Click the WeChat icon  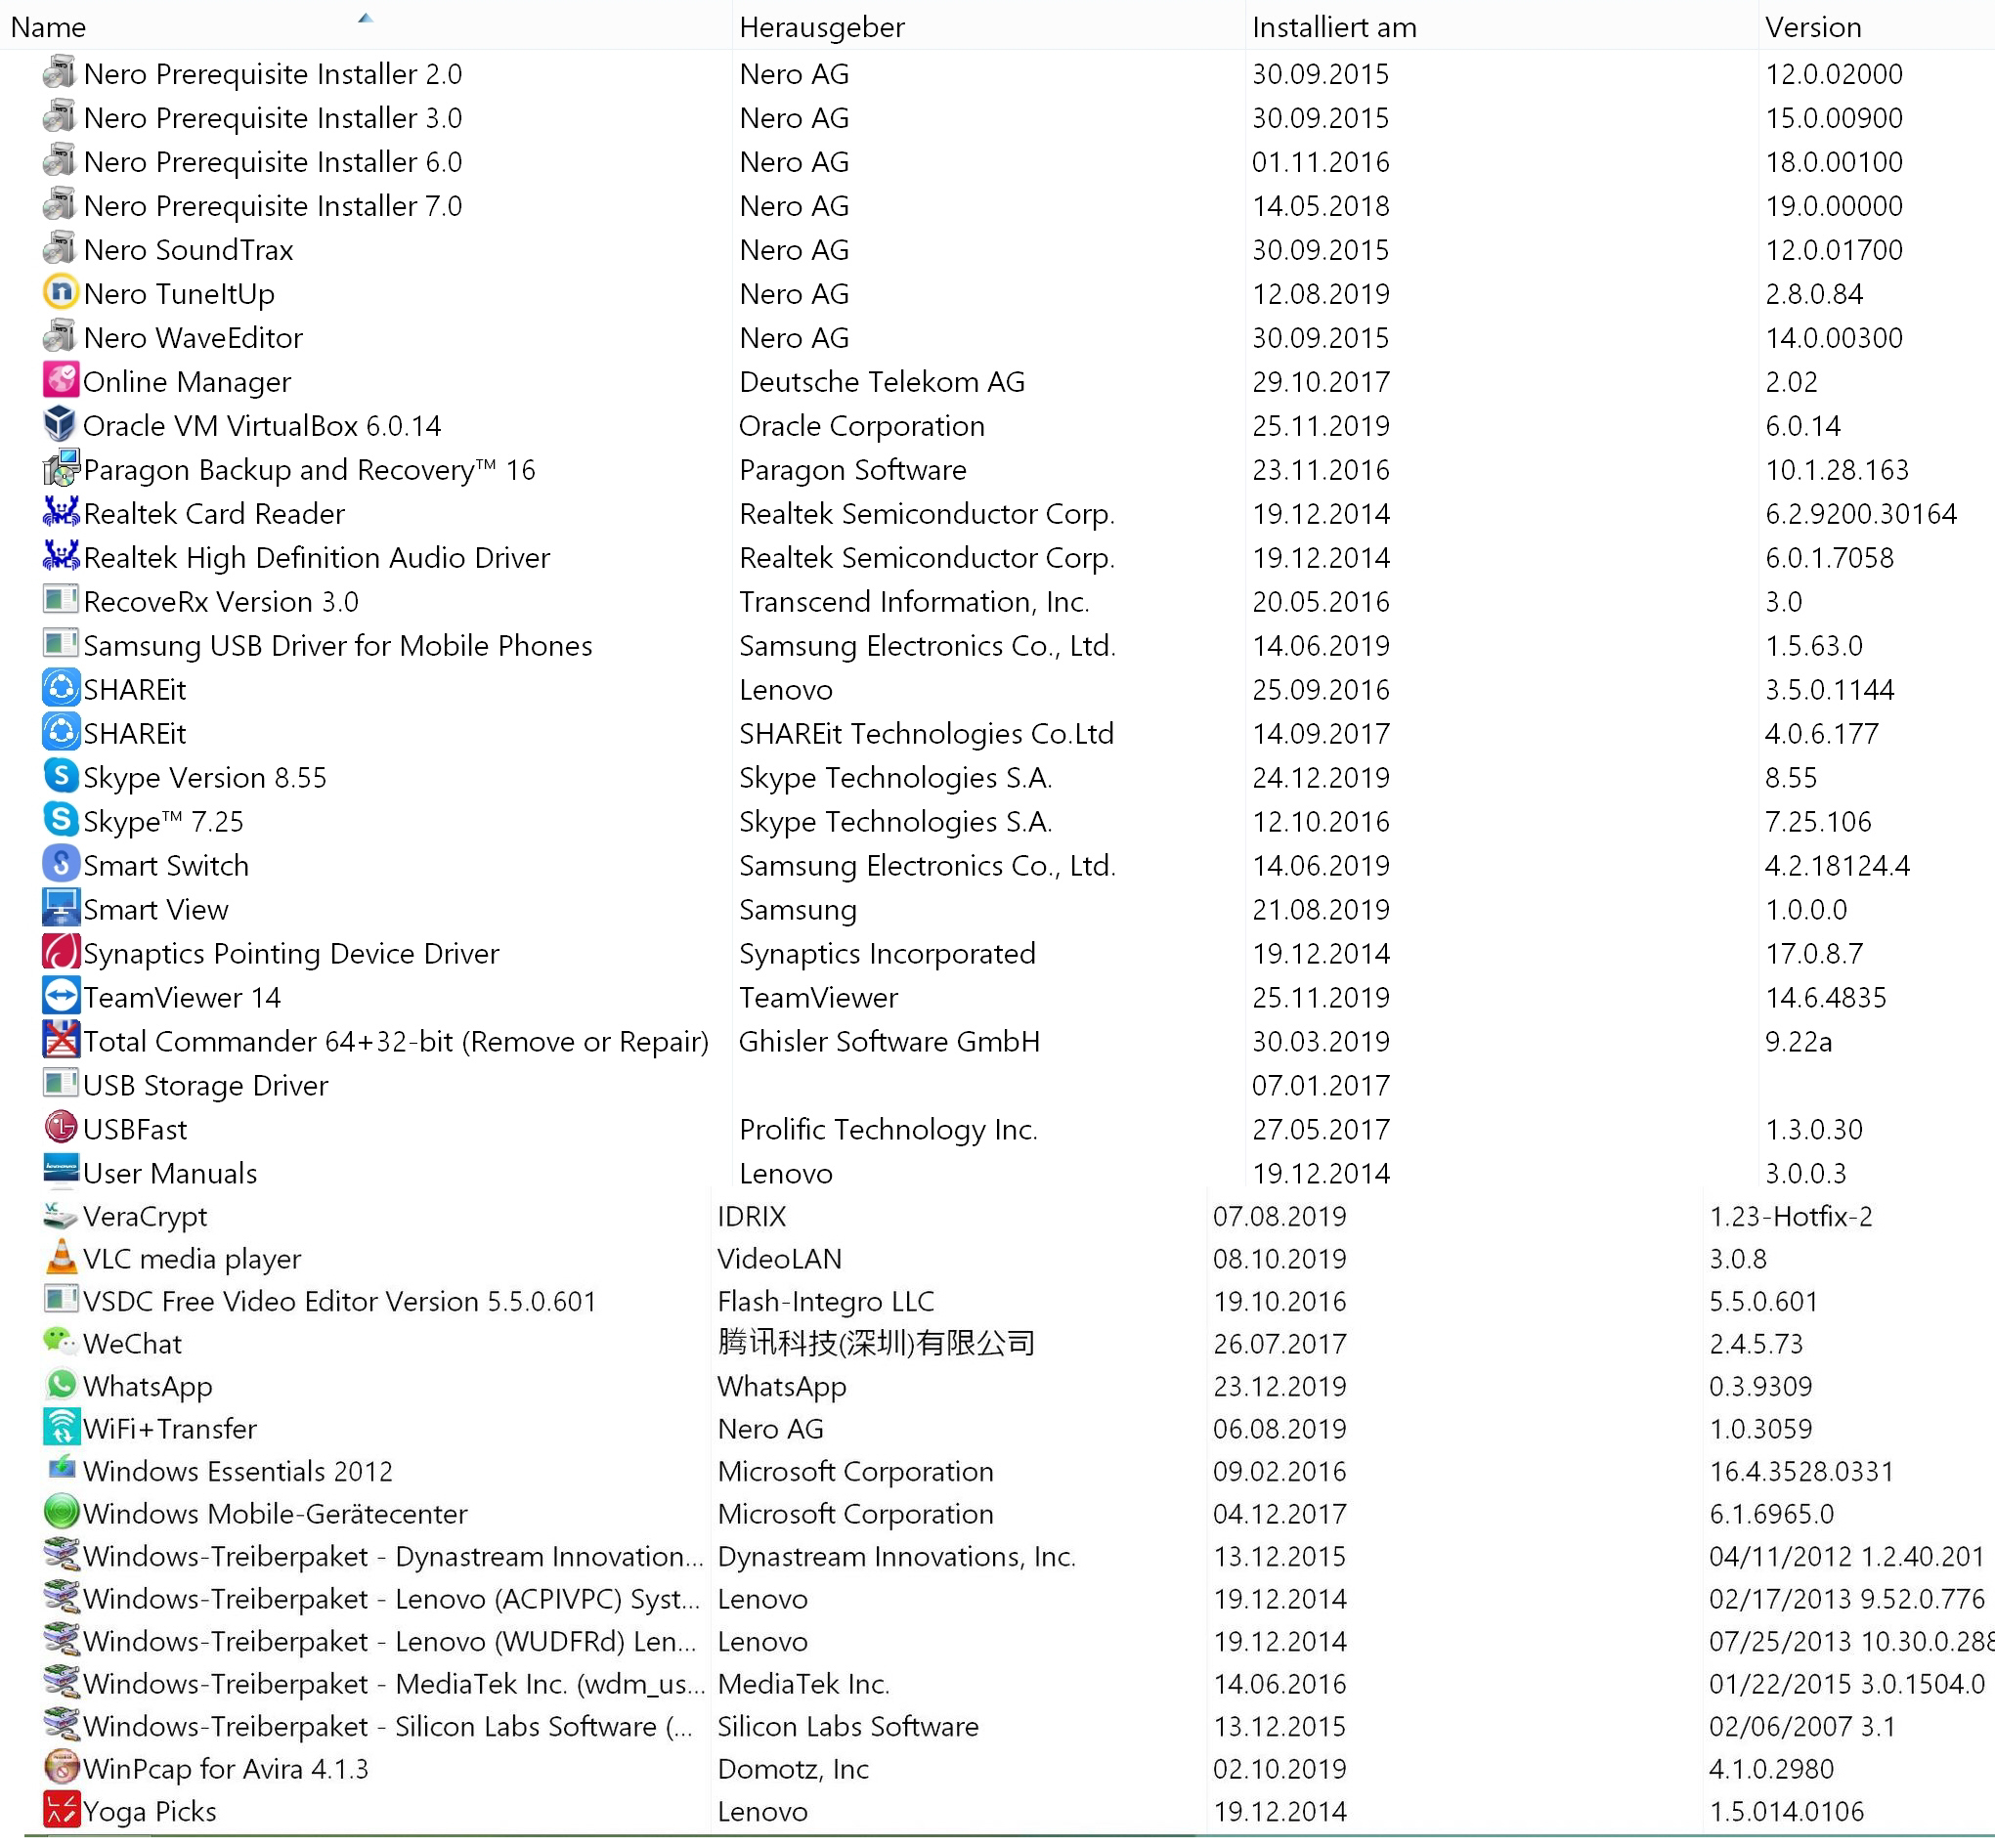click(x=60, y=1342)
